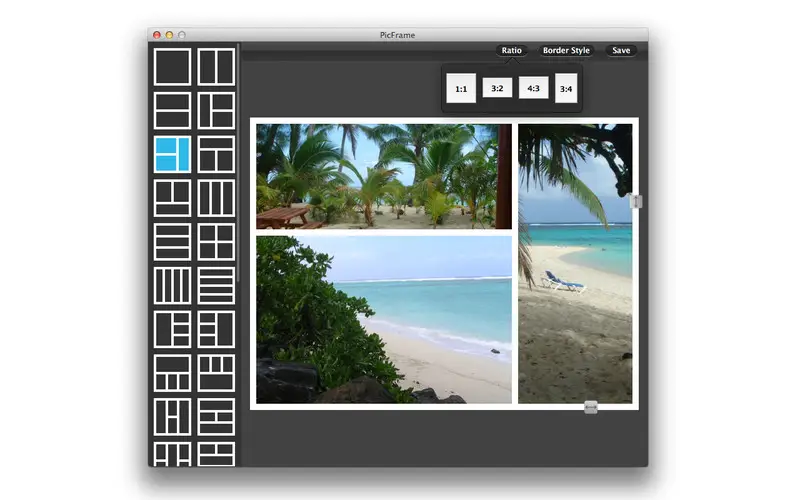Click the horizontal divider handle on bottom edge
800x500 pixels.
click(591, 407)
